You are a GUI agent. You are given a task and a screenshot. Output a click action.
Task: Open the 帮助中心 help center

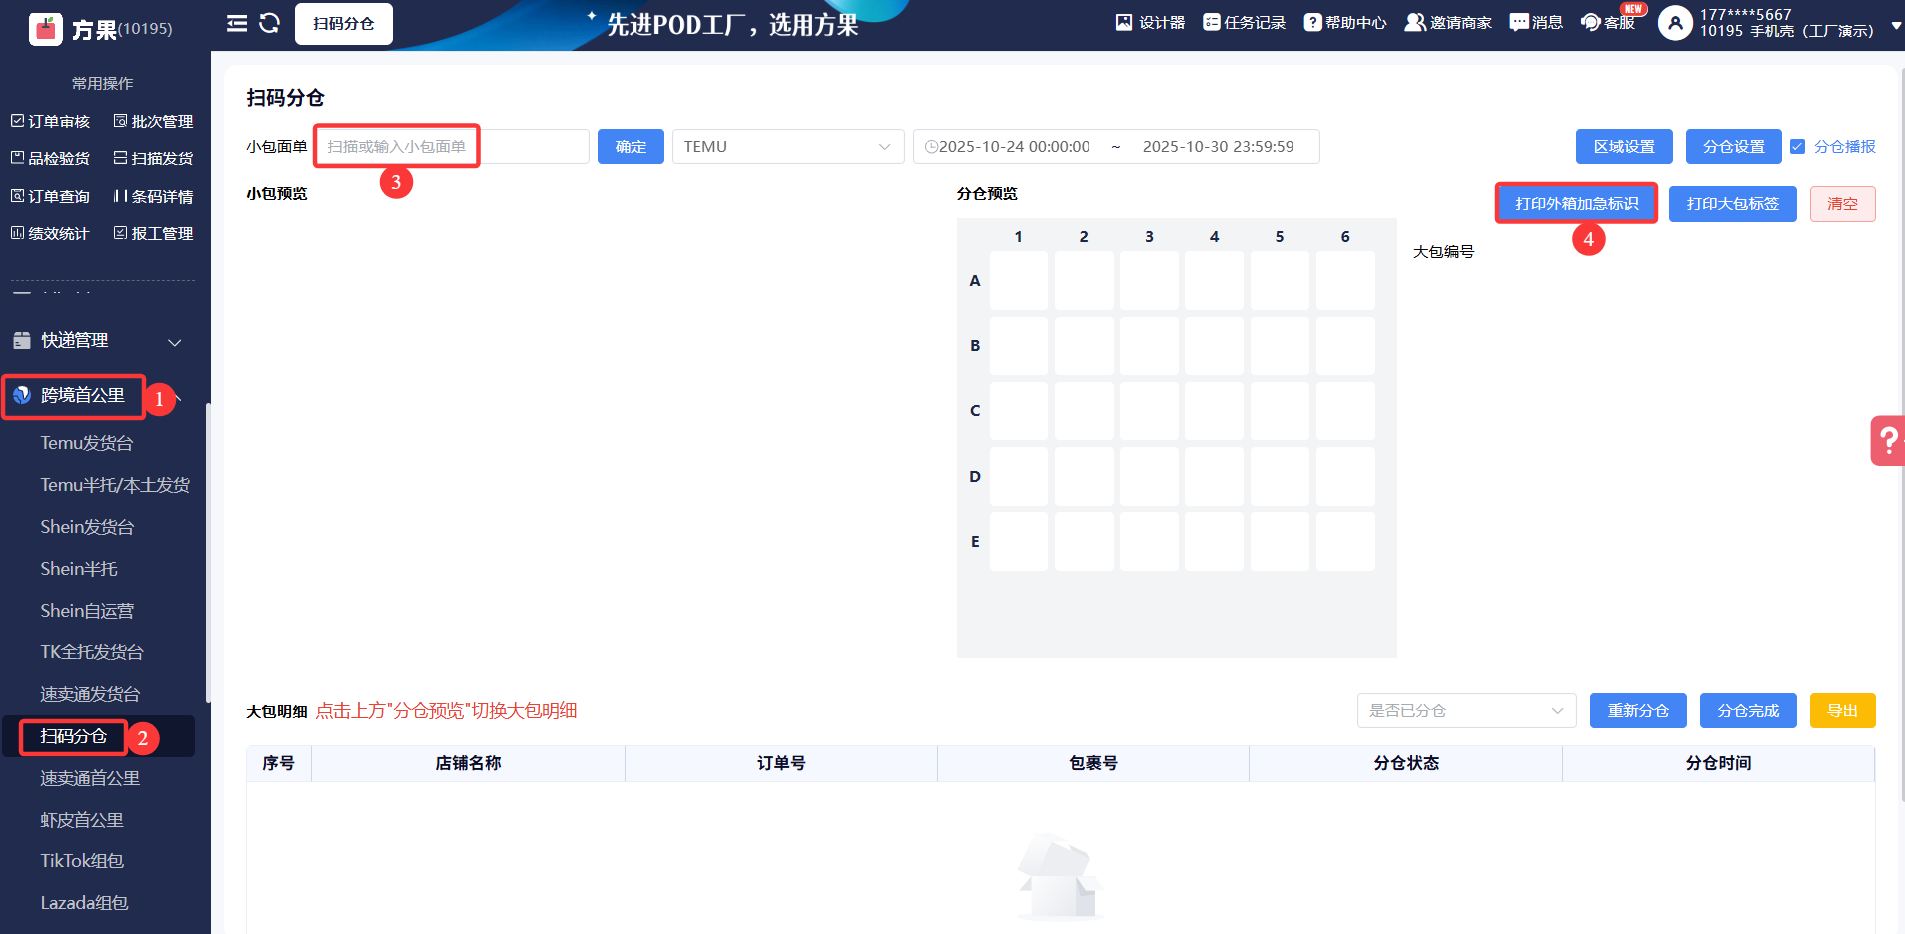(1345, 22)
